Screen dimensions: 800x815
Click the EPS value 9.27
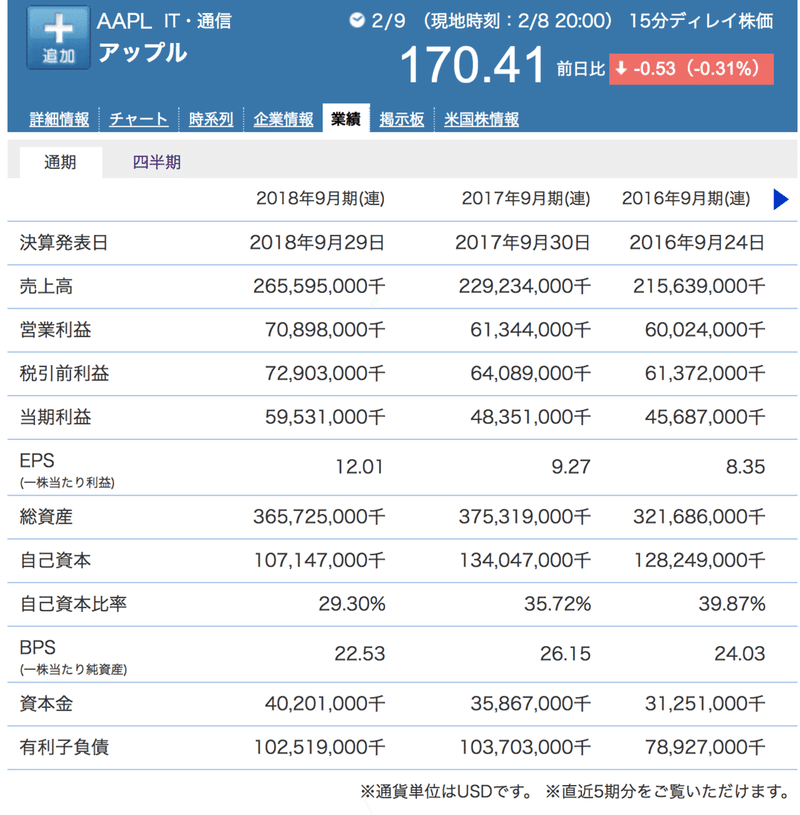coord(571,467)
